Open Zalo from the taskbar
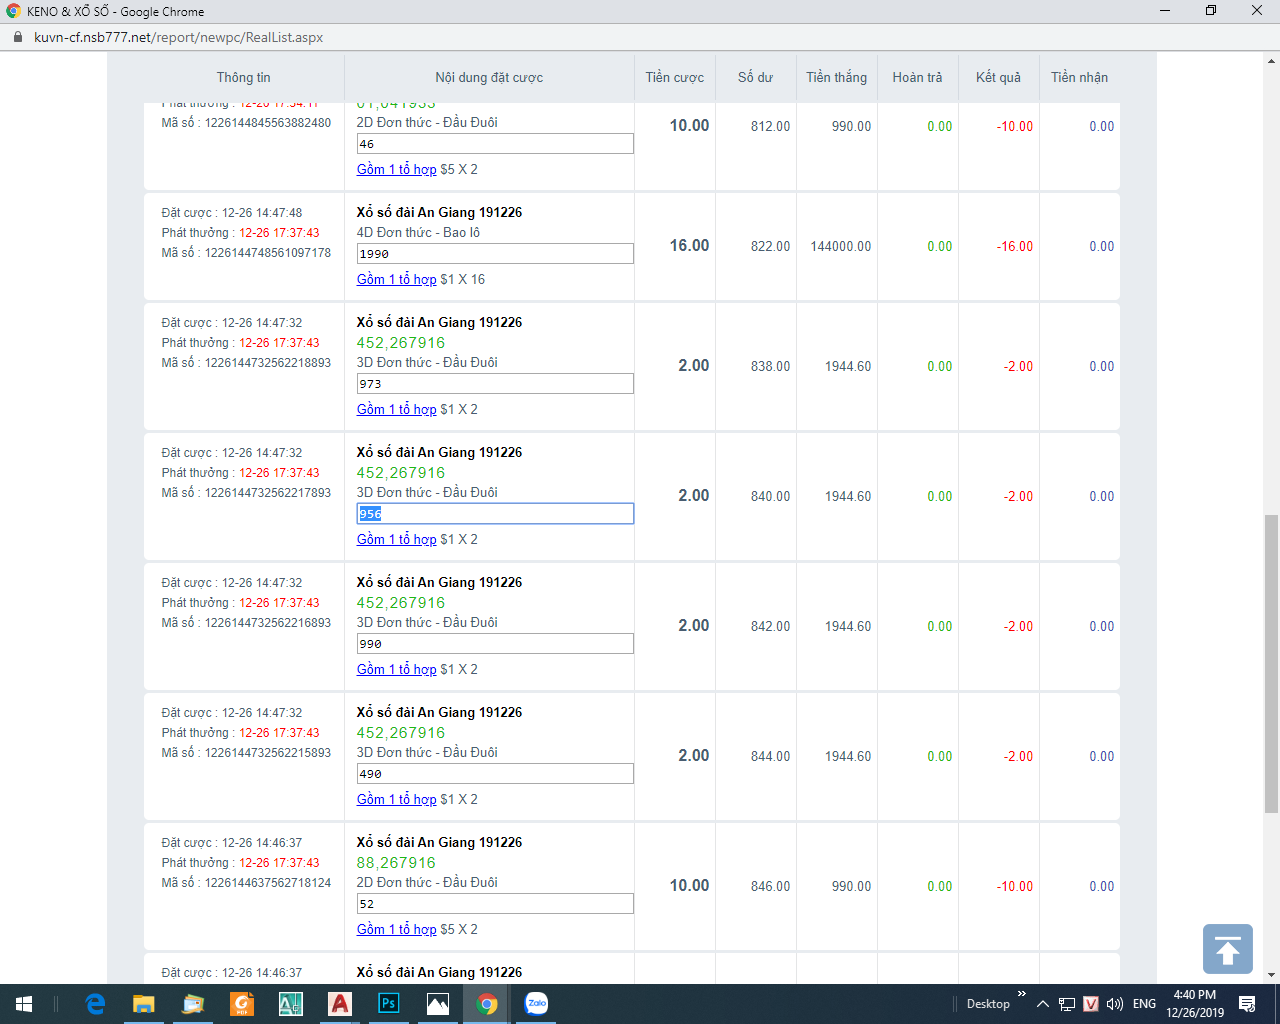1280x1024 pixels. click(536, 1004)
